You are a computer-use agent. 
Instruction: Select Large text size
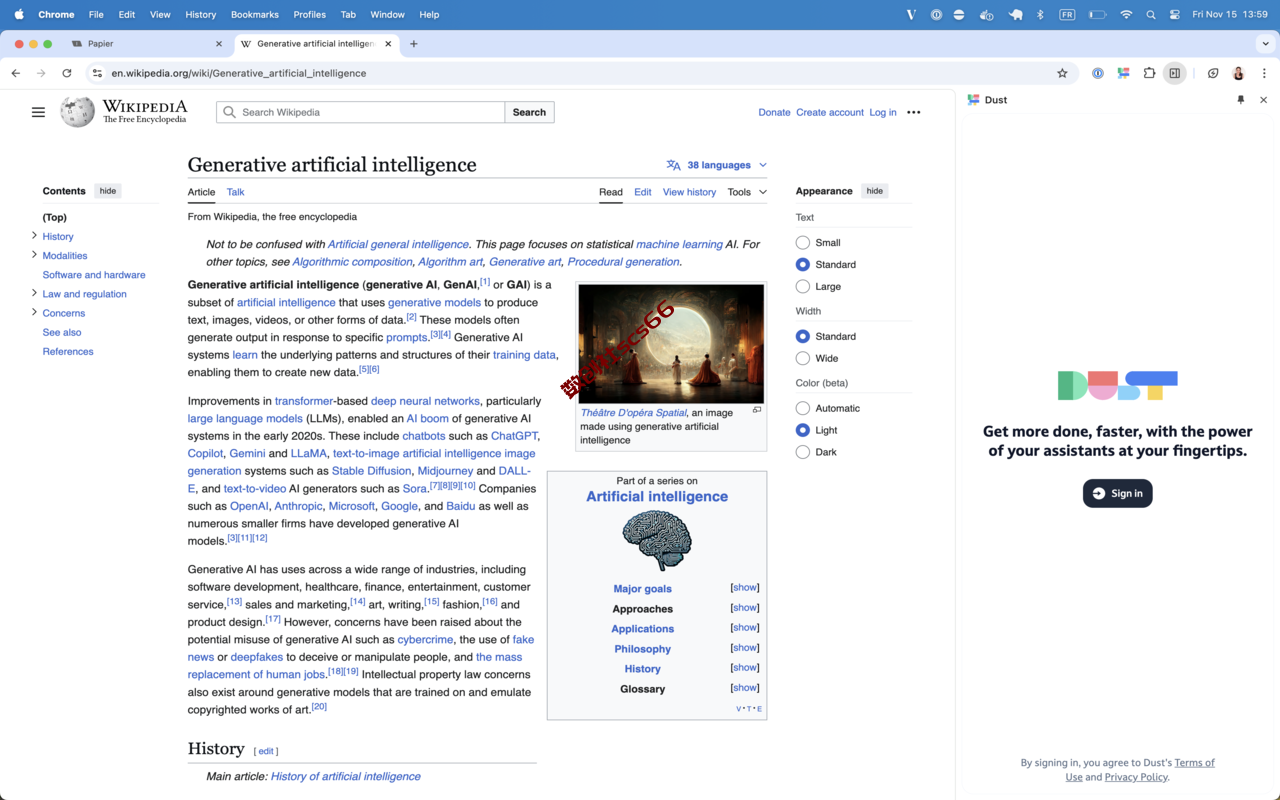(803, 287)
